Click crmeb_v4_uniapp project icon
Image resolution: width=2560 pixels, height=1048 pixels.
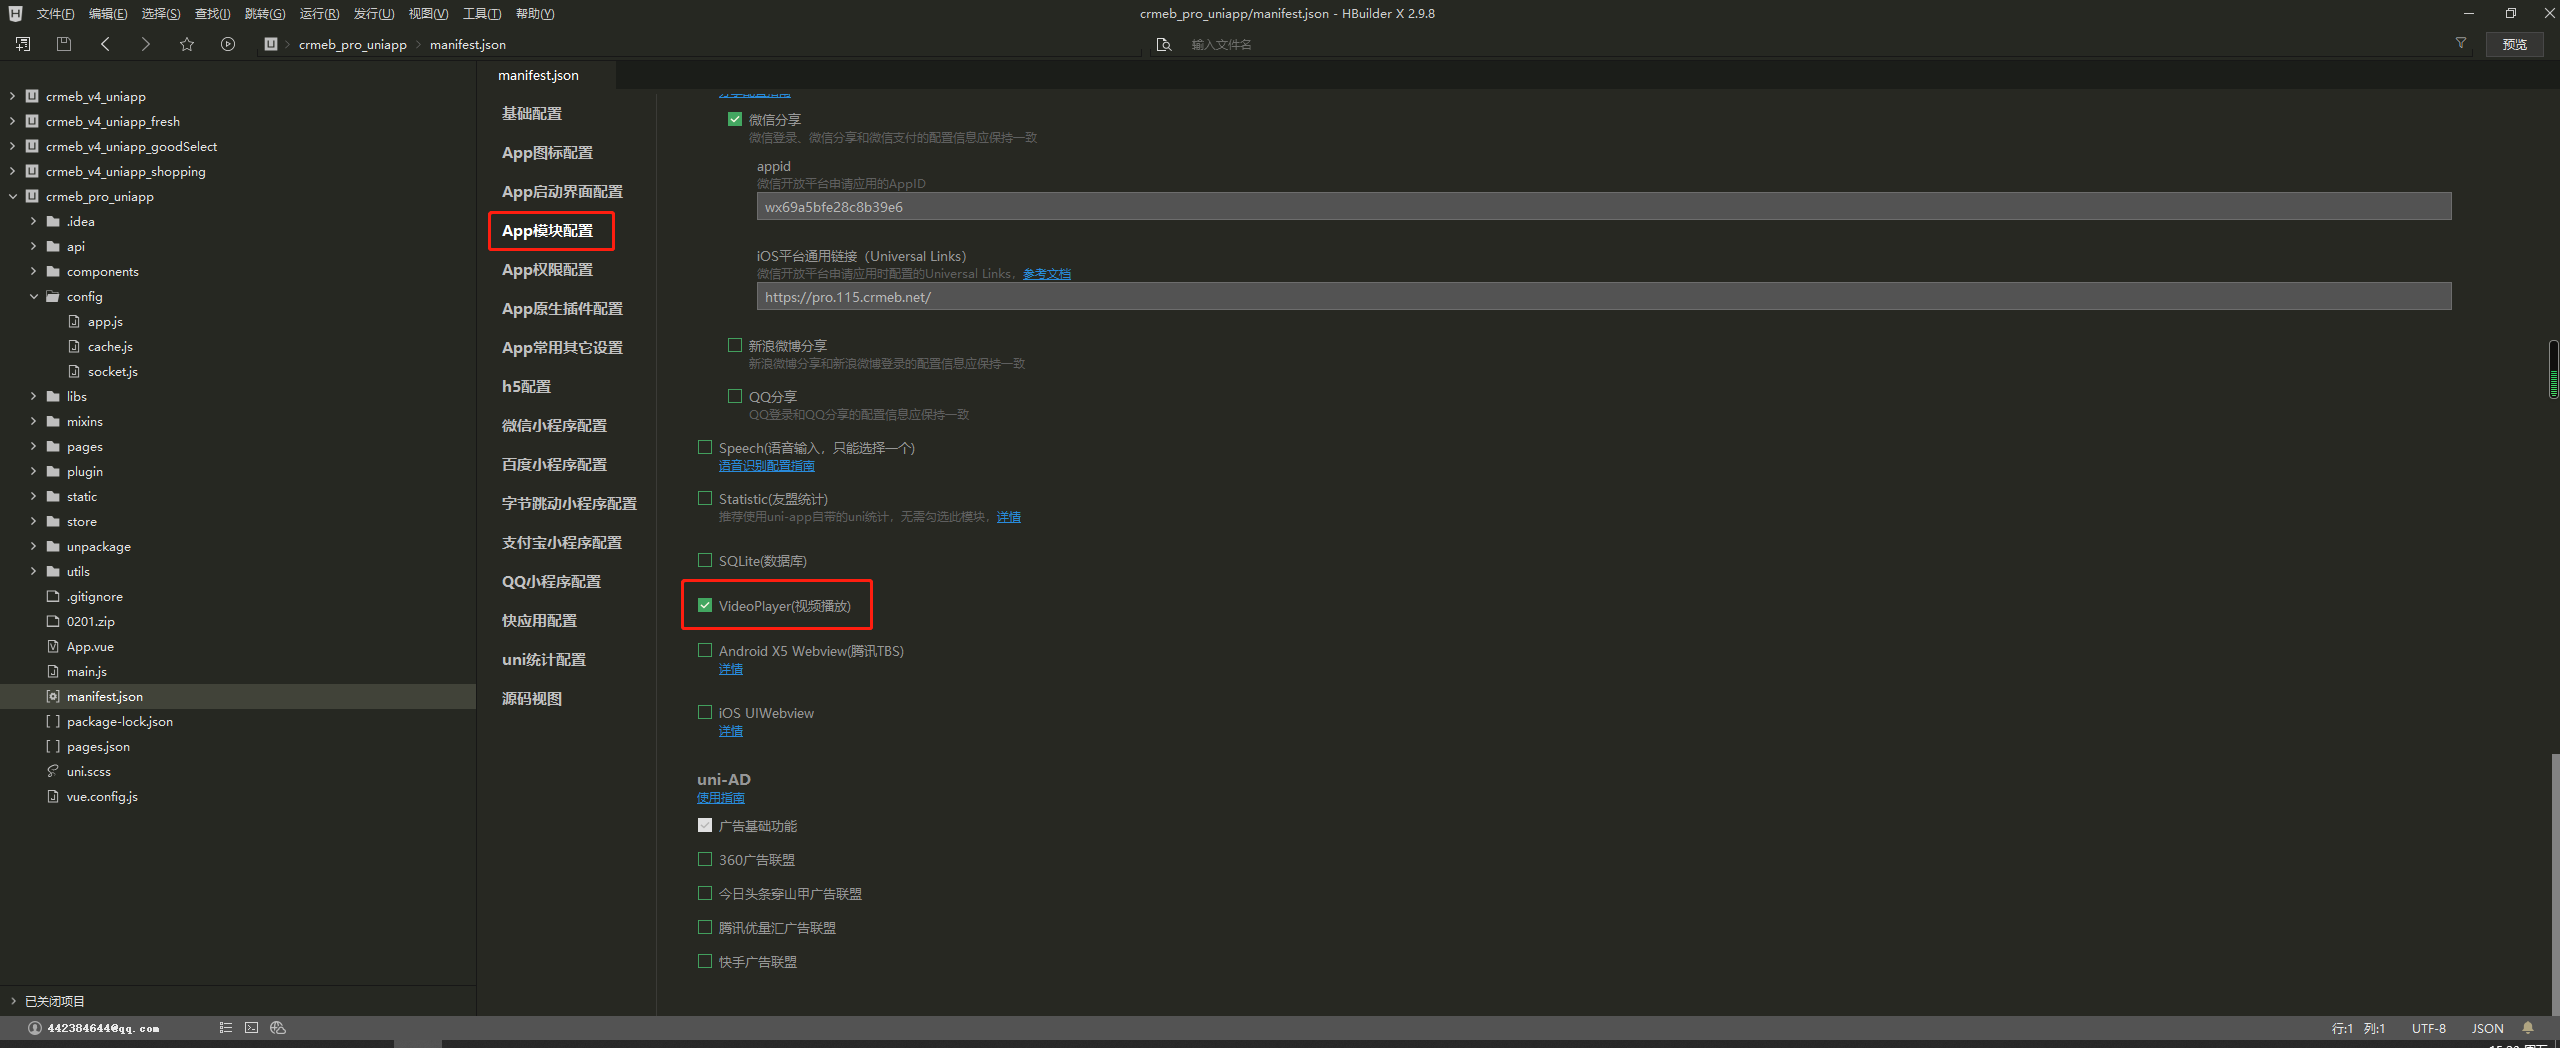32,96
